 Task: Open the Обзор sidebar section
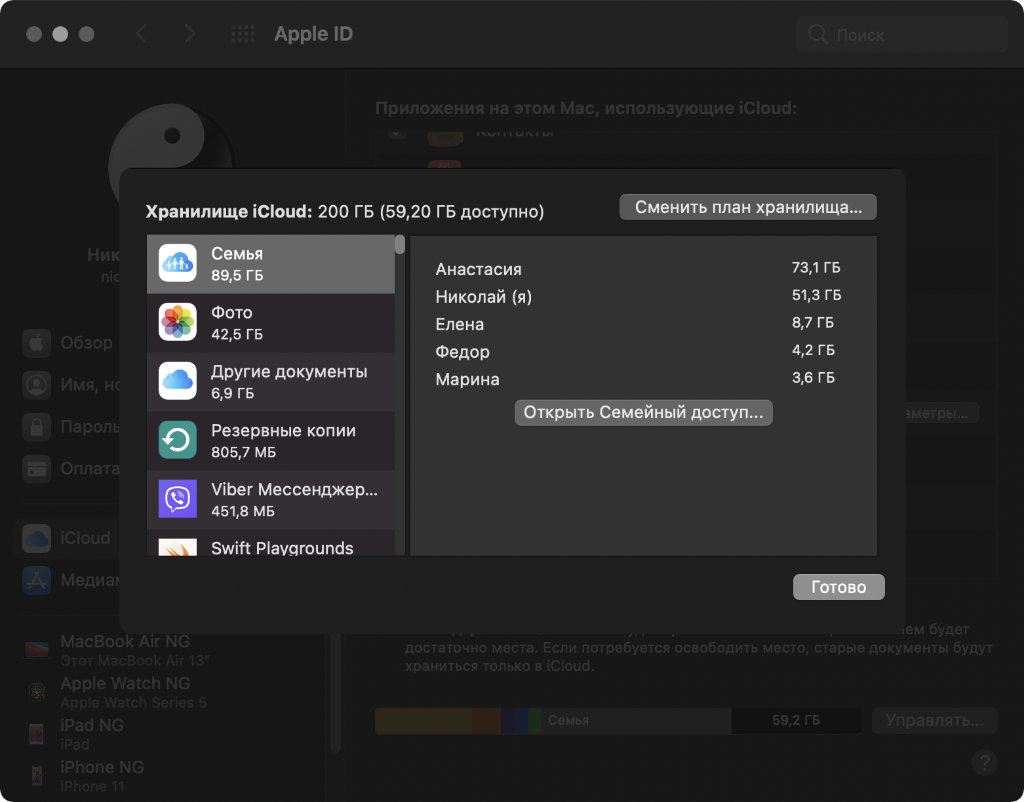pos(68,343)
